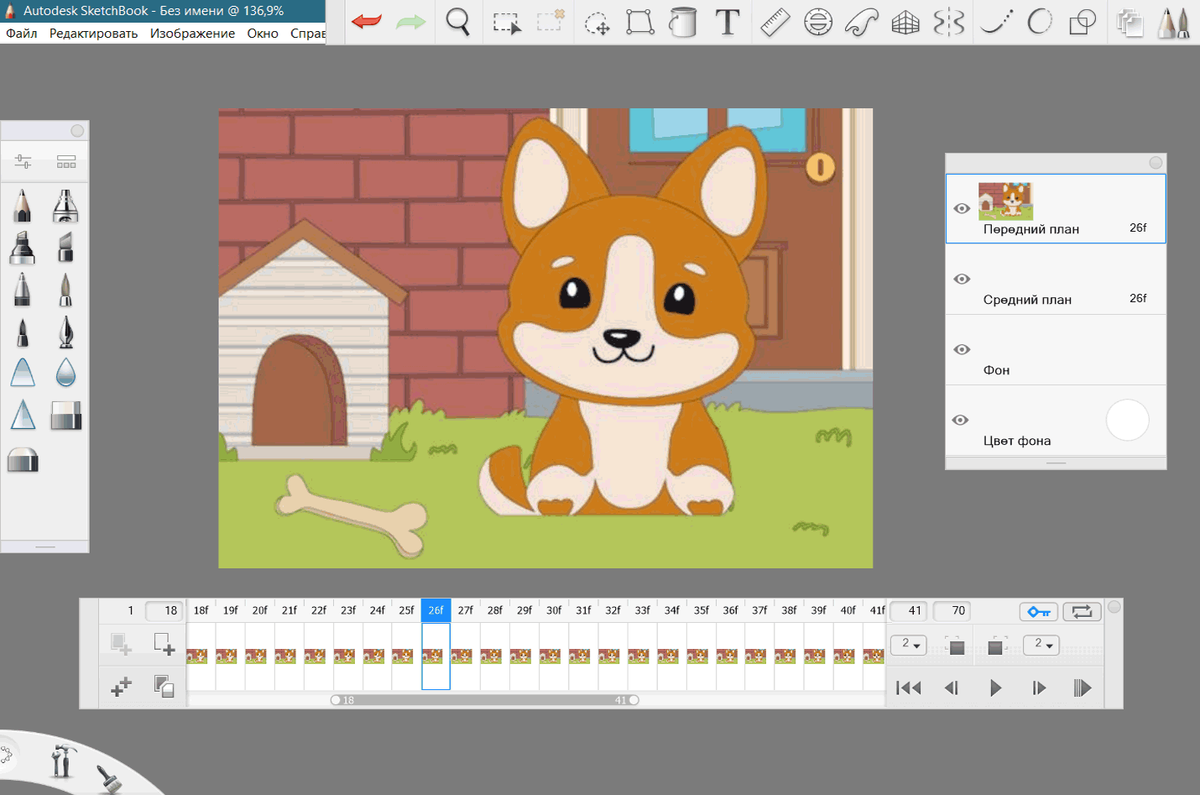1200x795 pixels.
Task: Select the Text tool
Action: click(728, 22)
